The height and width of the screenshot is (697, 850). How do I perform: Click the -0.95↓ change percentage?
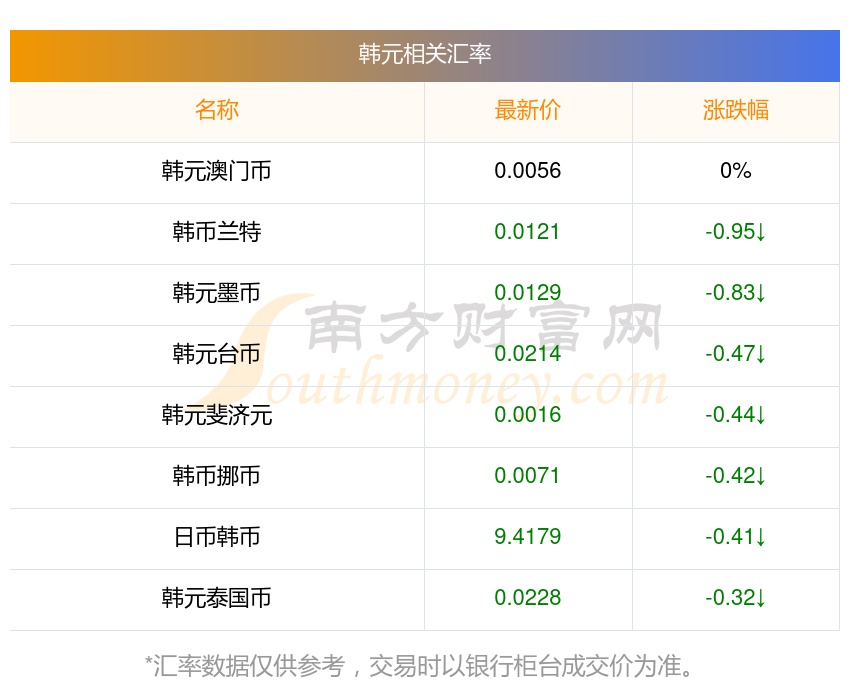(736, 232)
